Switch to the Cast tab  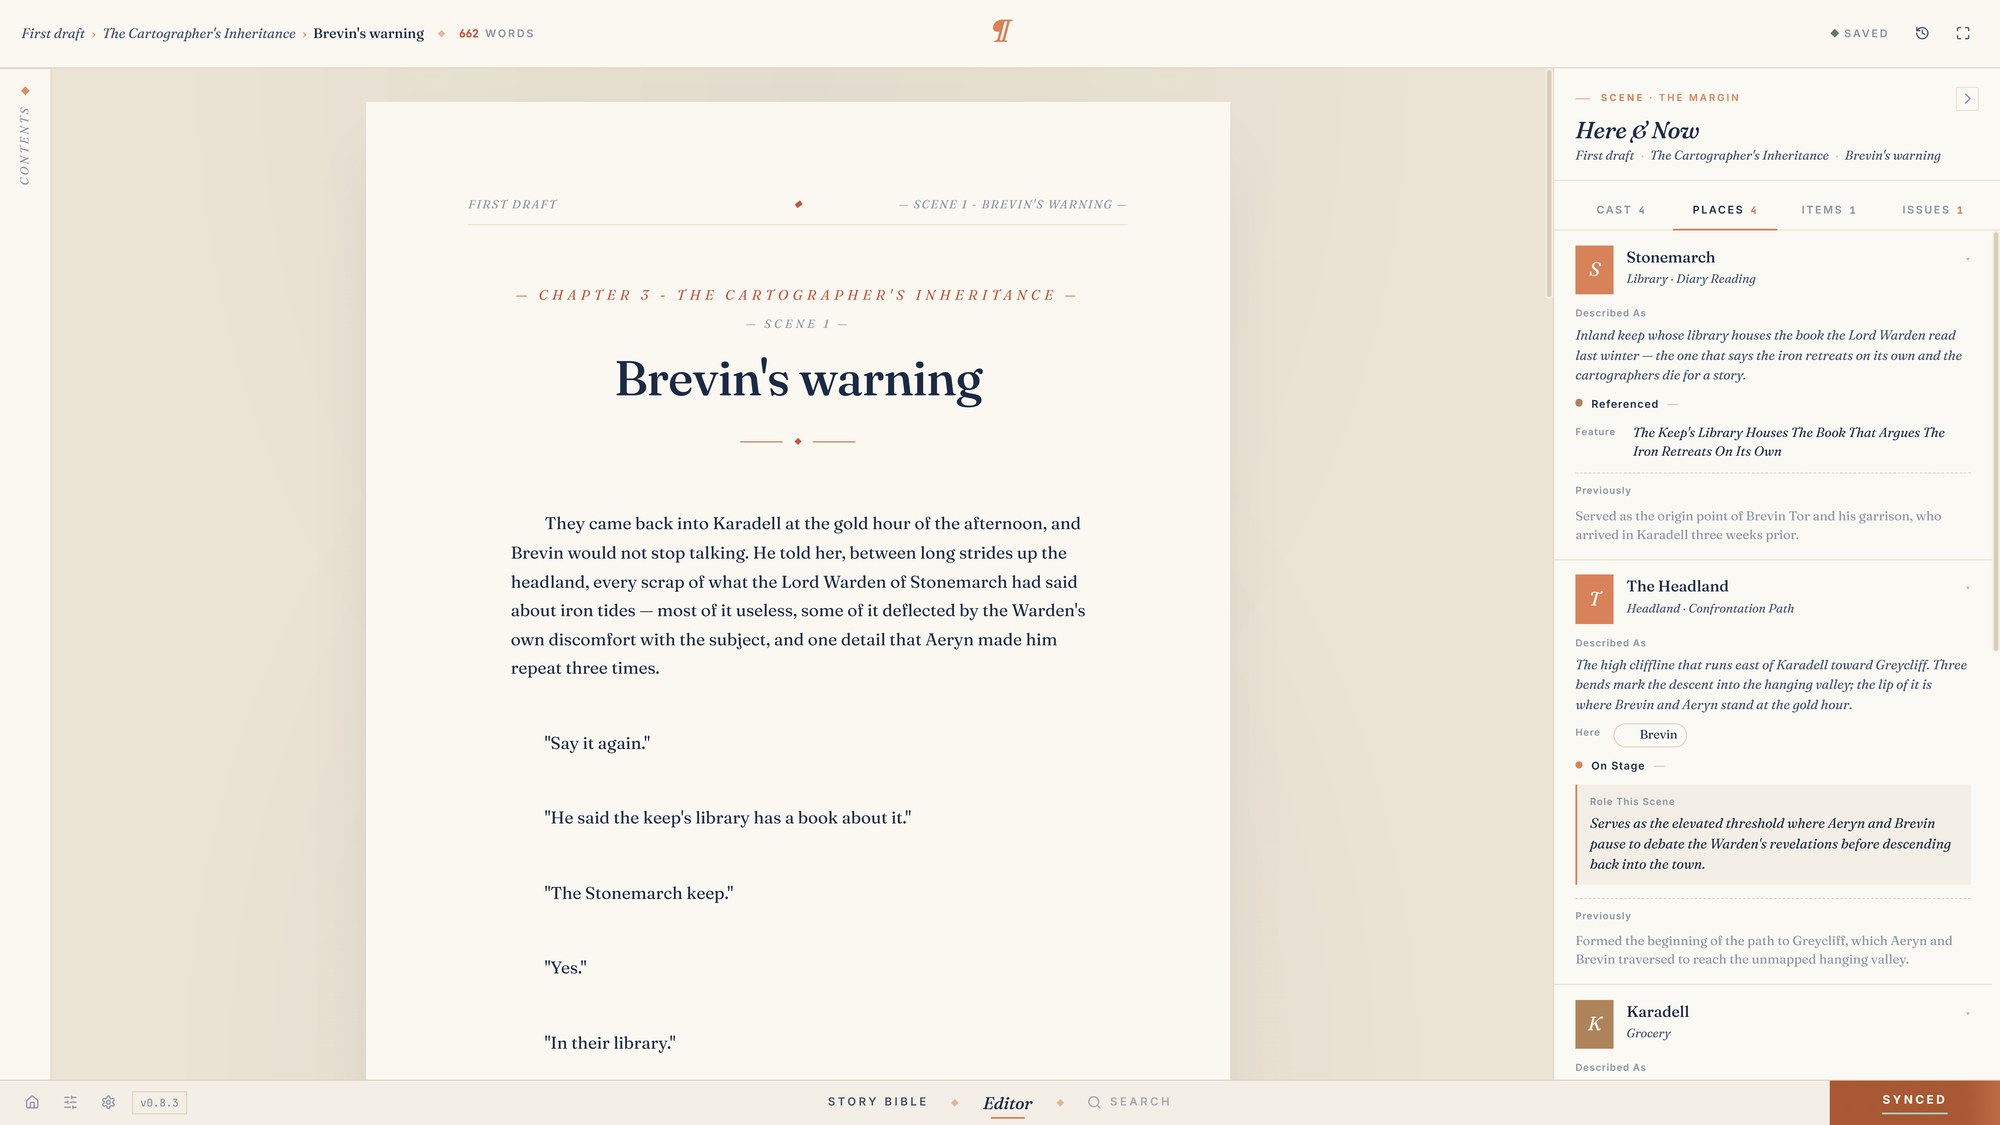pyautogui.click(x=1620, y=210)
